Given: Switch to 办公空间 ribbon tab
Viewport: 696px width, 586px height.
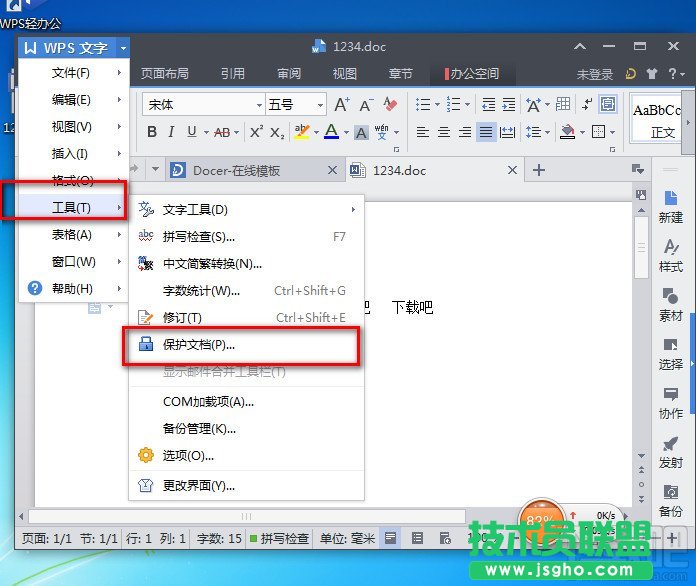Looking at the screenshot, I should click(x=472, y=74).
